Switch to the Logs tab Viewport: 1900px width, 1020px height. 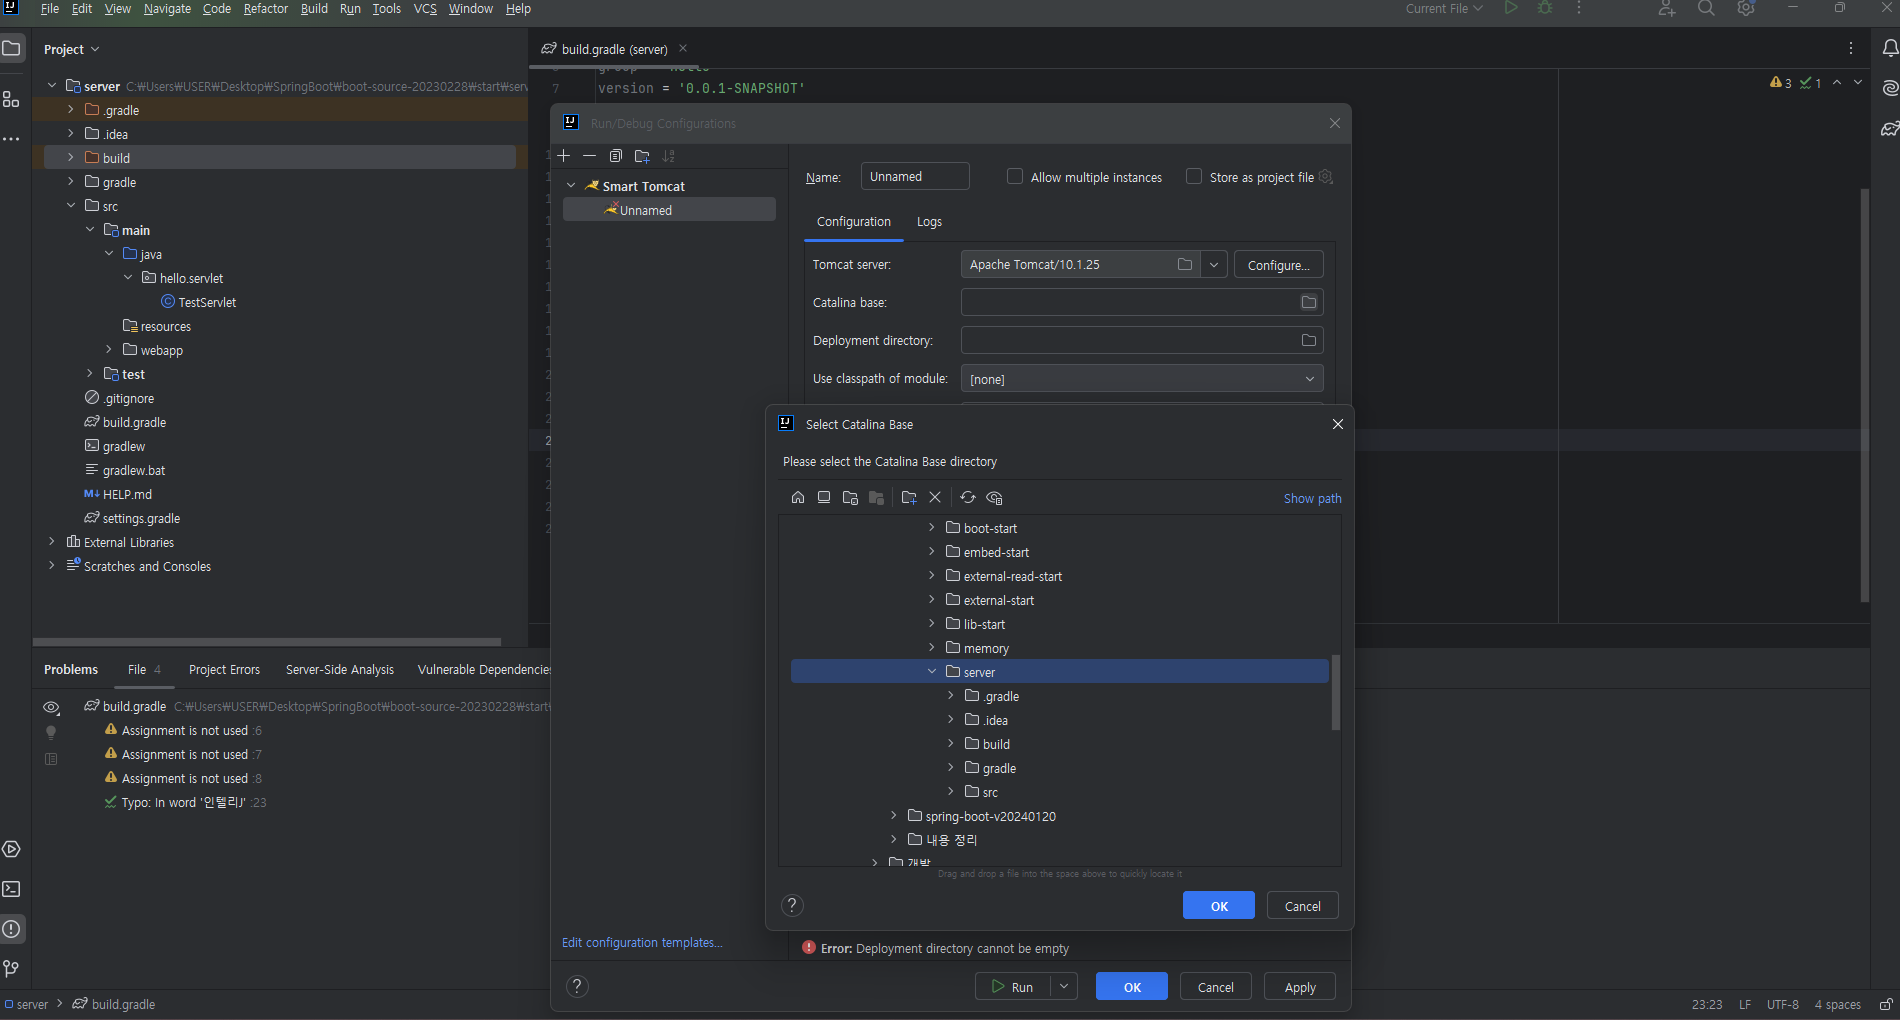point(929,222)
